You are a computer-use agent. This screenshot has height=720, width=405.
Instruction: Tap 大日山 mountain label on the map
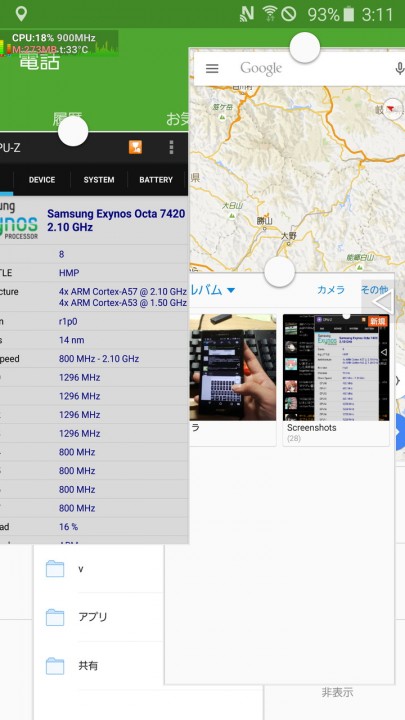coord(232,205)
